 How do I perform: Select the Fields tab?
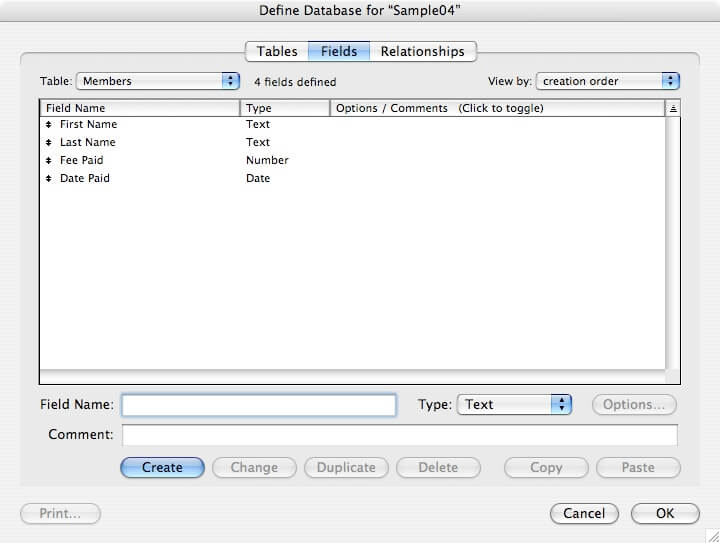click(x=339, y=51)
